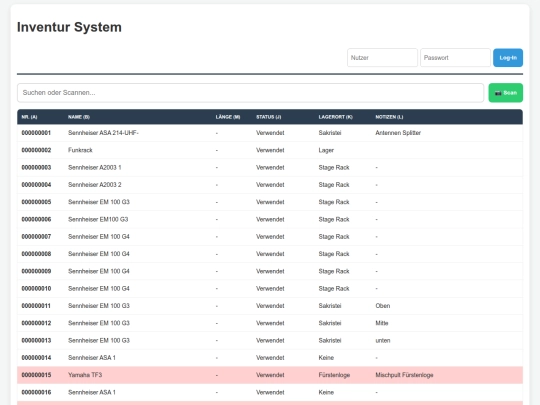Viewport: 540px width, 405px height.
Task: Select item number 000000009
Action: point(36,271)
